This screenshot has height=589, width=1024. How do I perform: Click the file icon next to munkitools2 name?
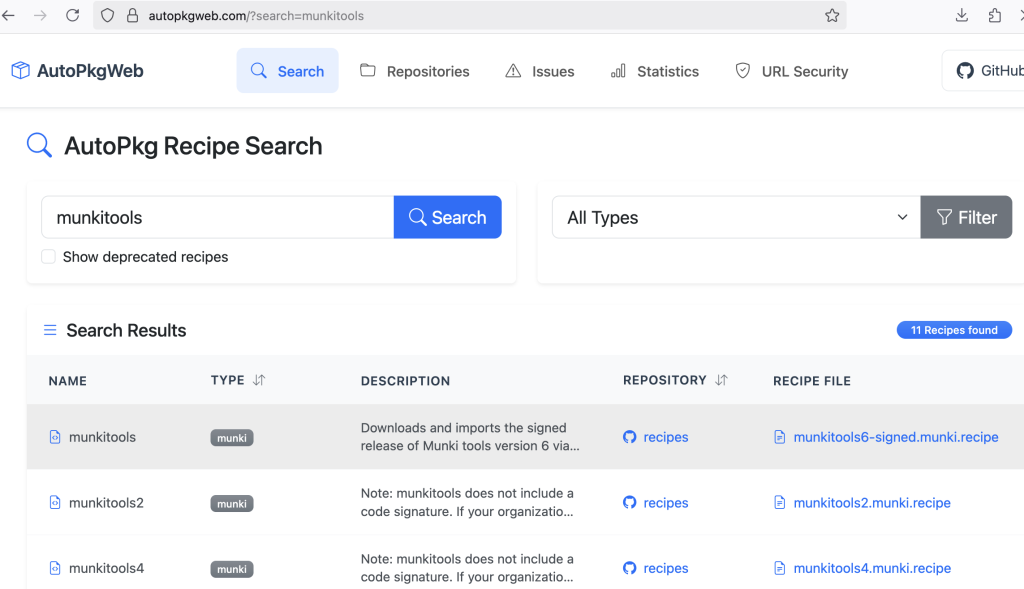[55, 502]
